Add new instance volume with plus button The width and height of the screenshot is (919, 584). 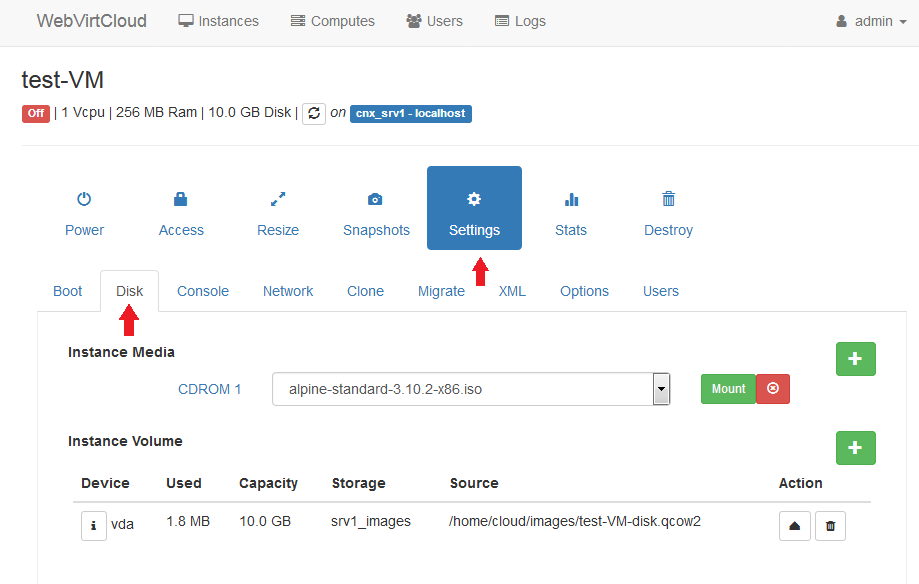click(x=855, y=448)
